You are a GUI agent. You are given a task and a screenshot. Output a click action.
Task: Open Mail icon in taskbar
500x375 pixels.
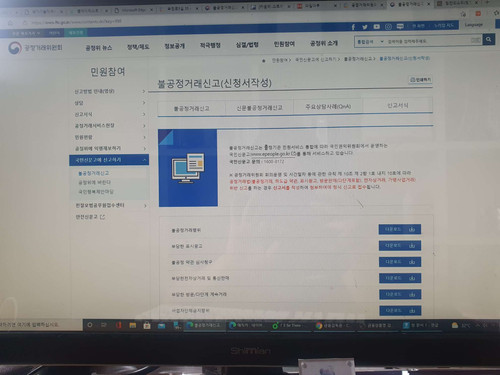pos(162,326)
